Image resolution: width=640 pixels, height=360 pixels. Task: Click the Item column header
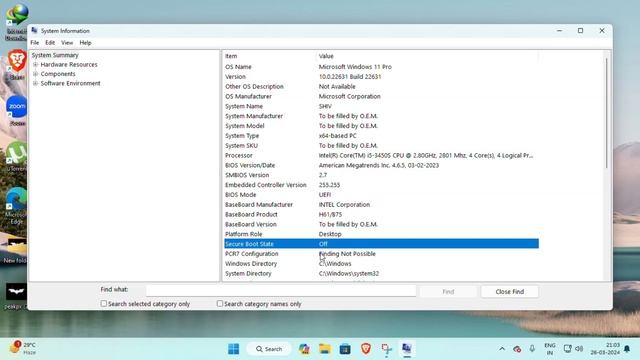269,56
